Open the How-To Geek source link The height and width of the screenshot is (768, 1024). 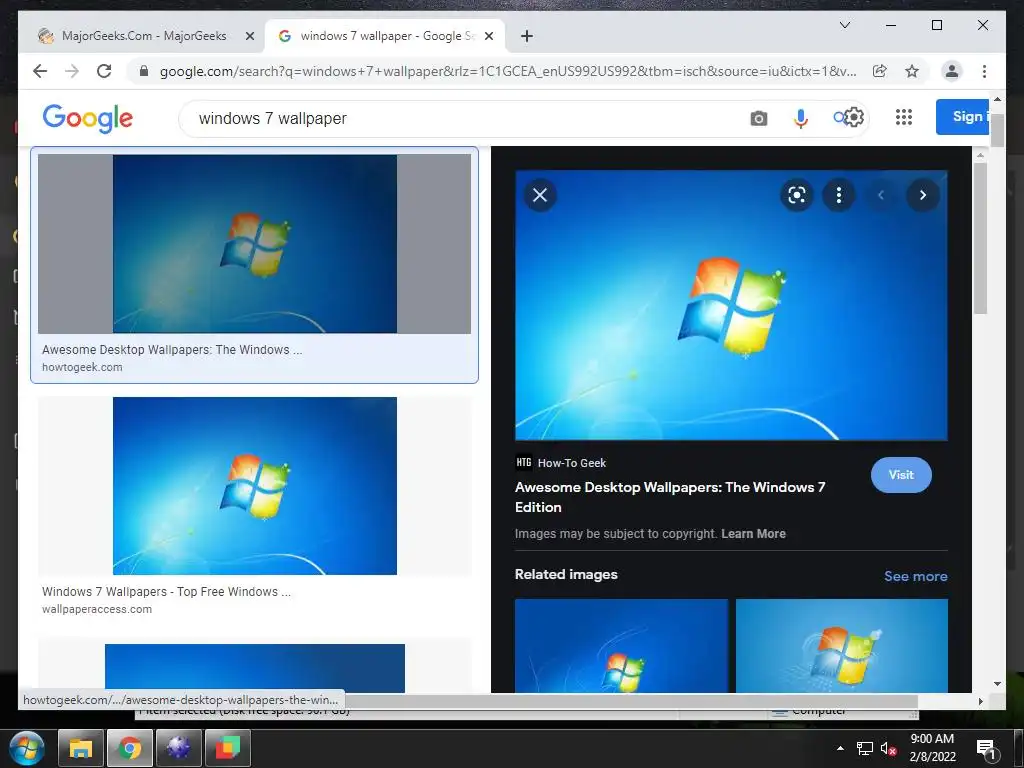click(560, 462)
